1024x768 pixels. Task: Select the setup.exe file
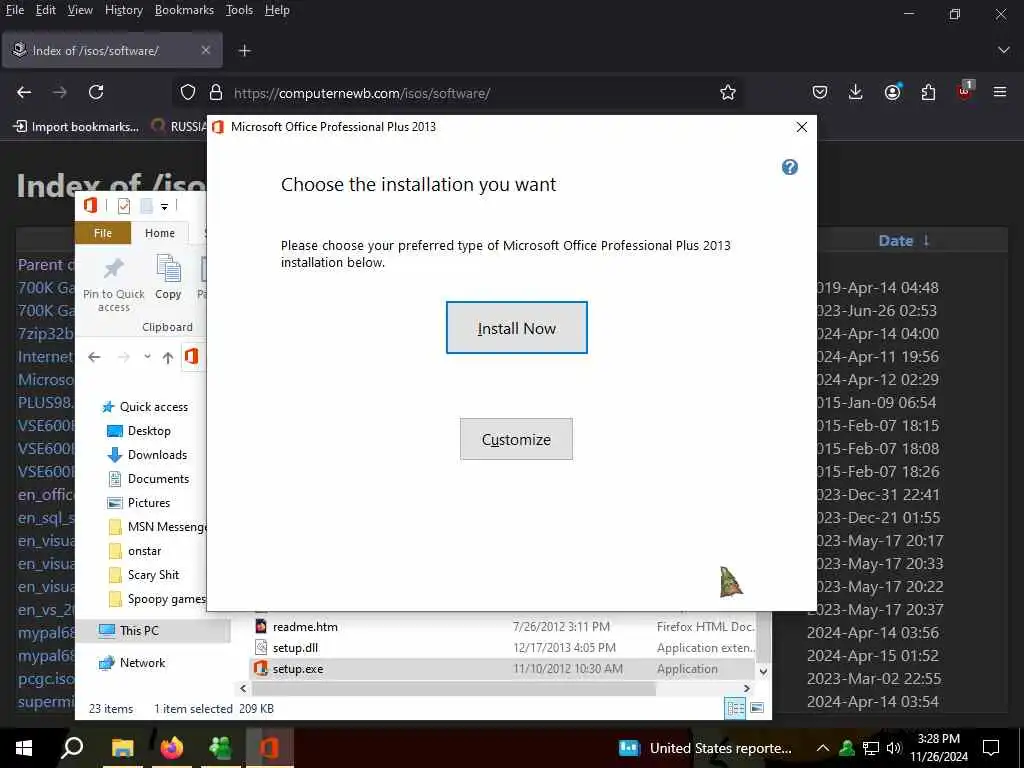(504, 669)
